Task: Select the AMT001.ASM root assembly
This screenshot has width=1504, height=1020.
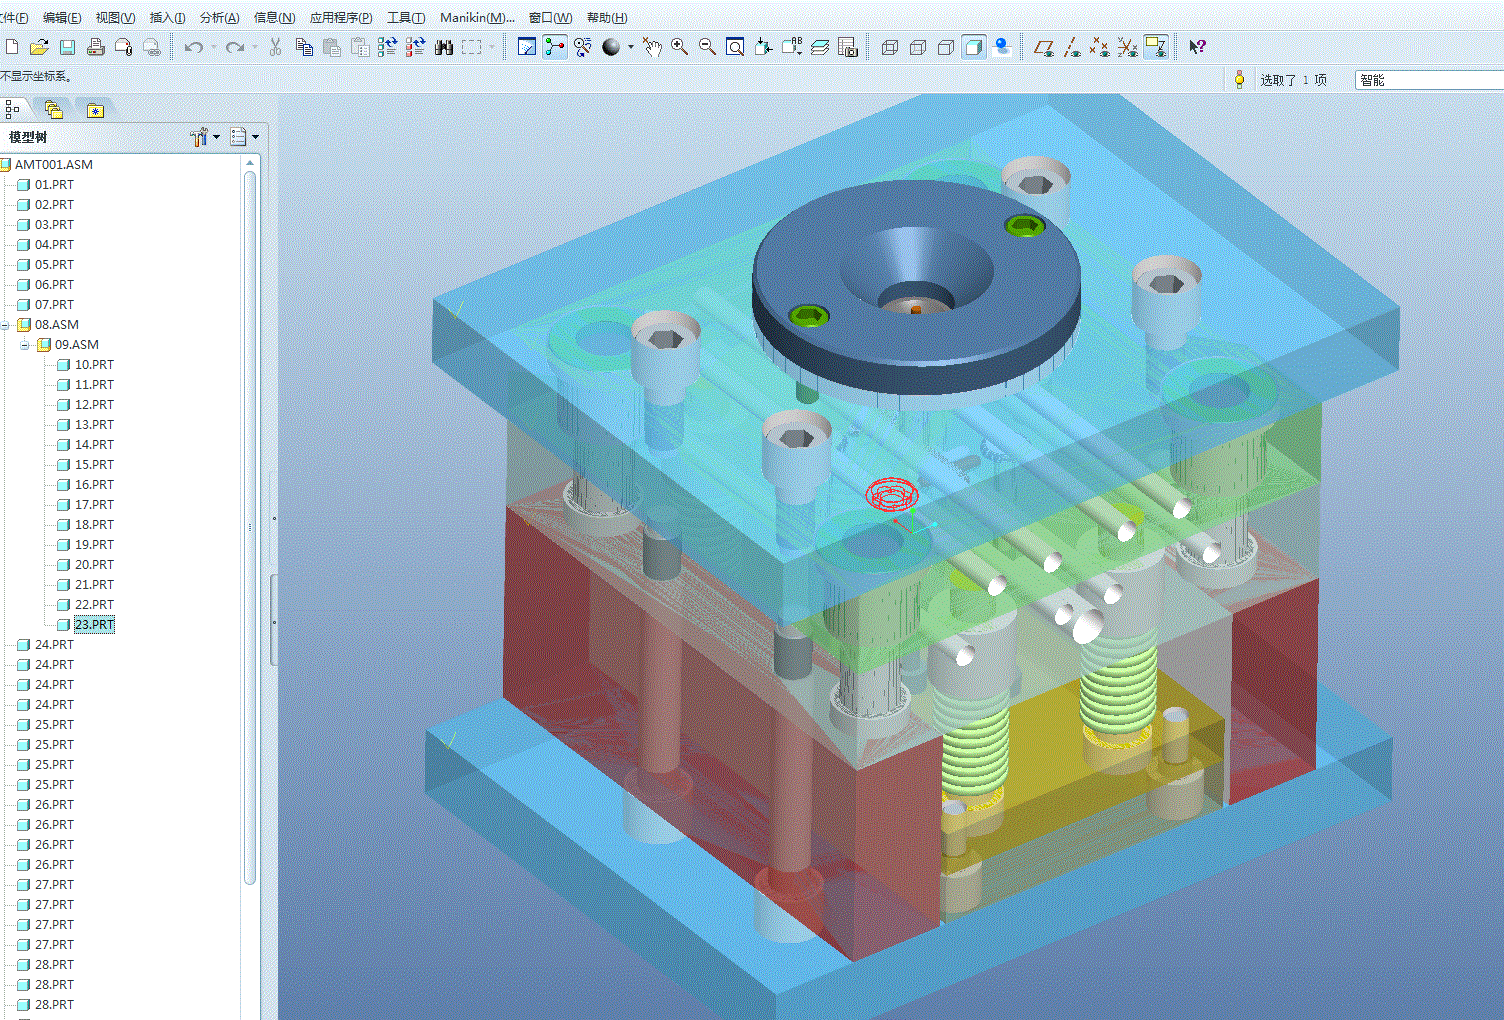Action: coord(53,165)
